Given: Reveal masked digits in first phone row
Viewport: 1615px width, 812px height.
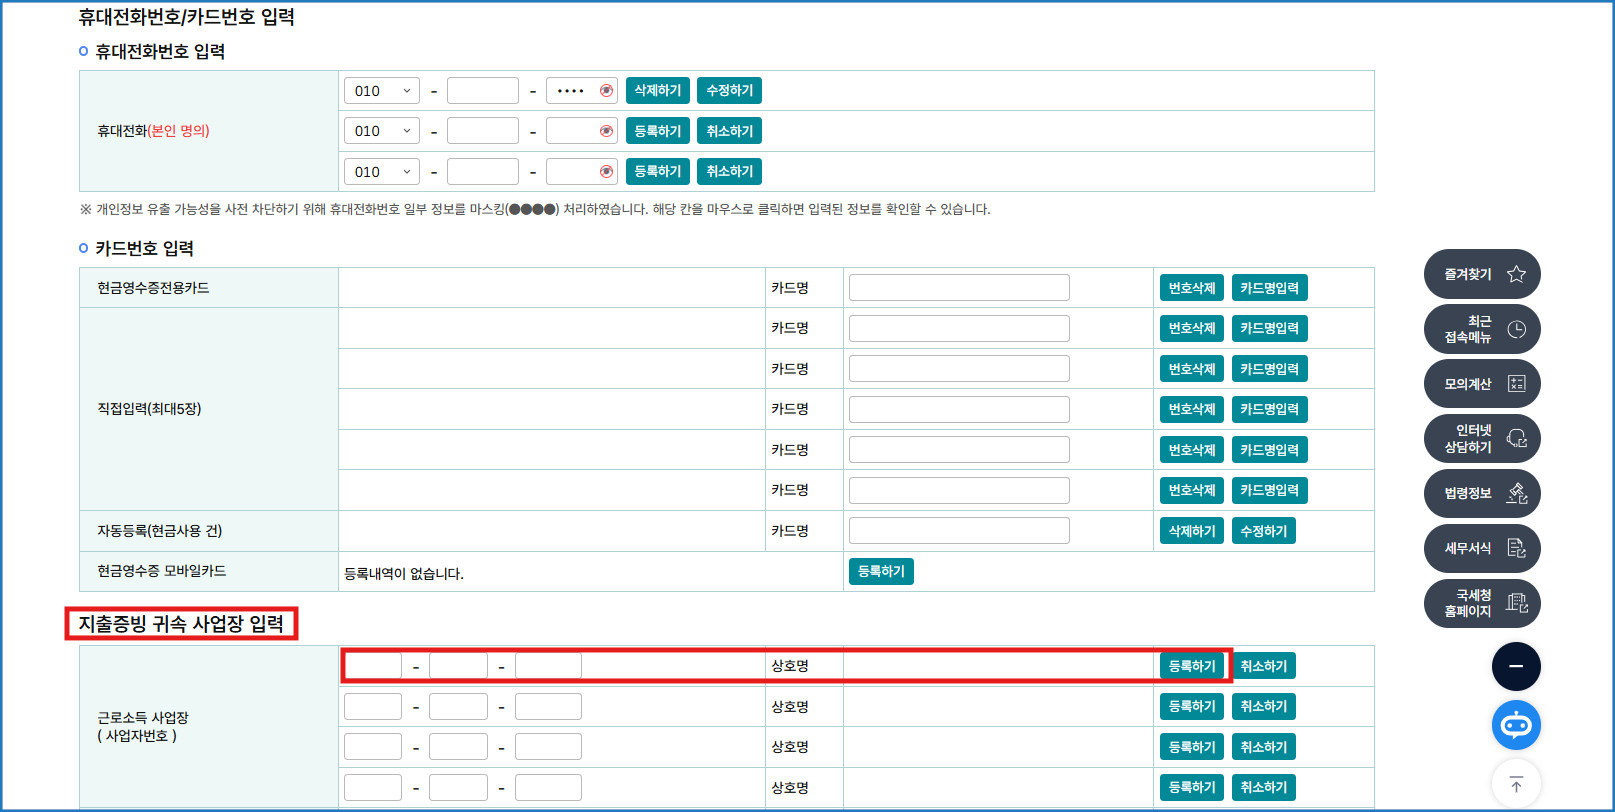Looking at the screenshot, I should tap(606, 91).
